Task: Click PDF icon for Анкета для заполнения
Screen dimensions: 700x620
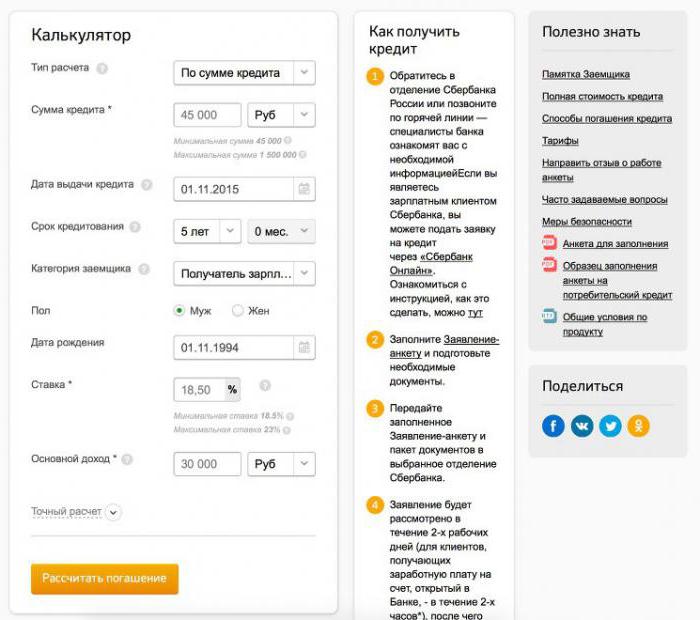Action: [x=549, y=242]
